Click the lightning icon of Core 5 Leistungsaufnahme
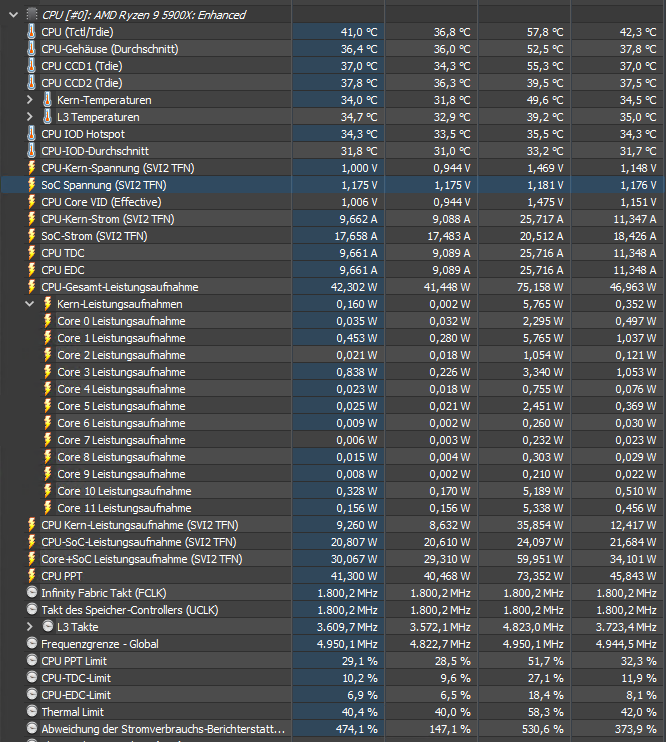Screen dimensions: 666x742 point(47,406)
